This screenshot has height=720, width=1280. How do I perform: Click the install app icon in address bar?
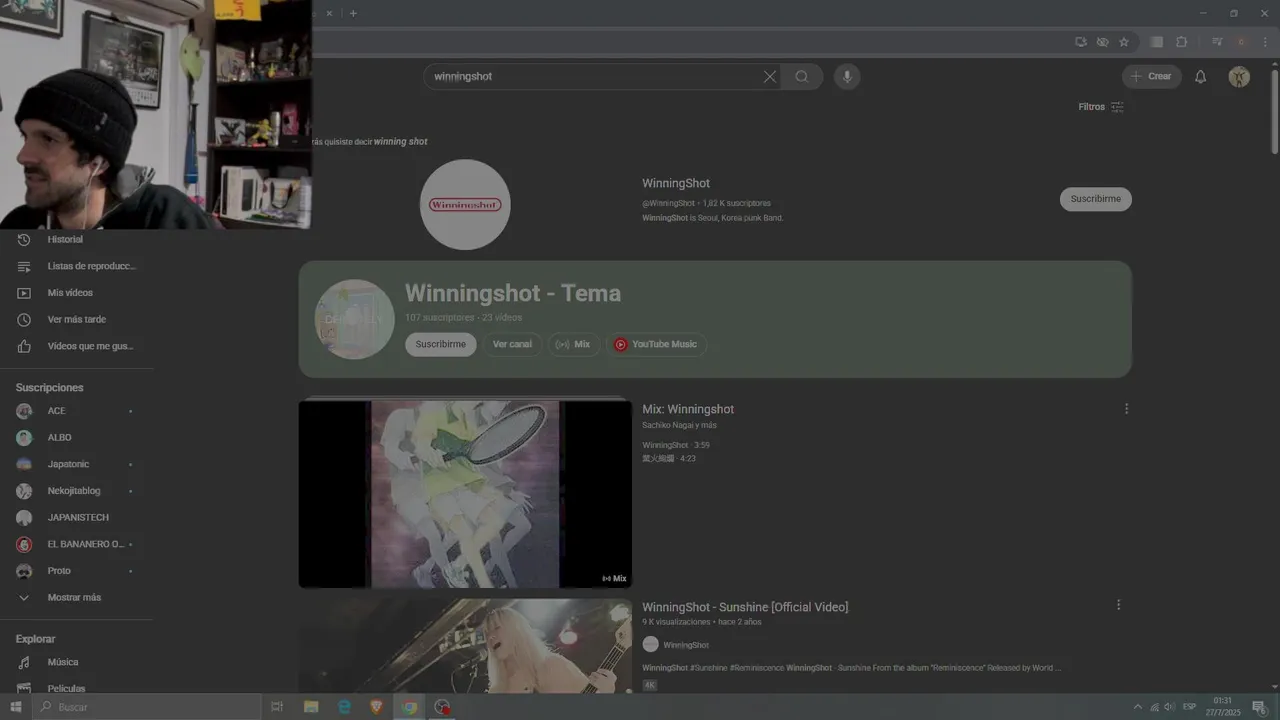[1081, 42]
